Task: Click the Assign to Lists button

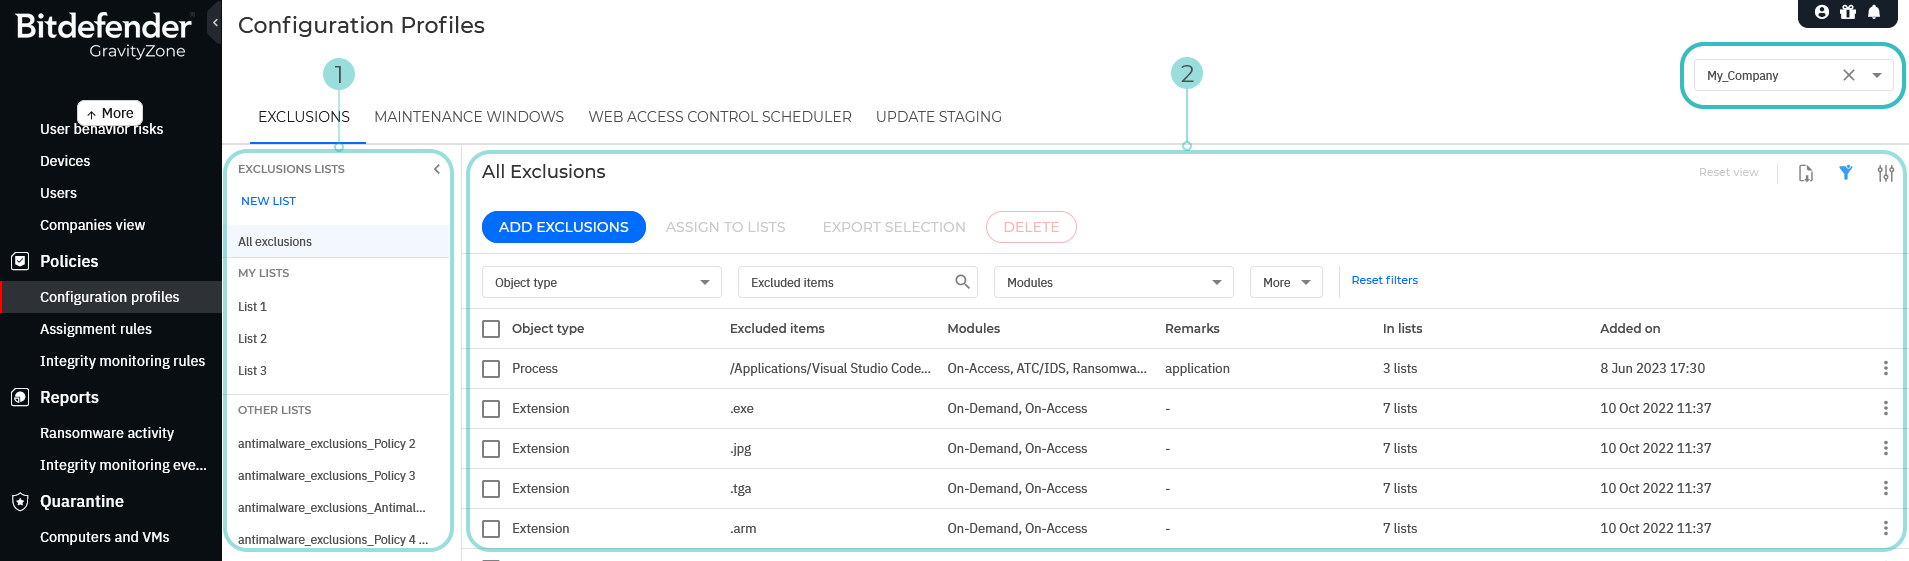Action: [x=726, y=227]
